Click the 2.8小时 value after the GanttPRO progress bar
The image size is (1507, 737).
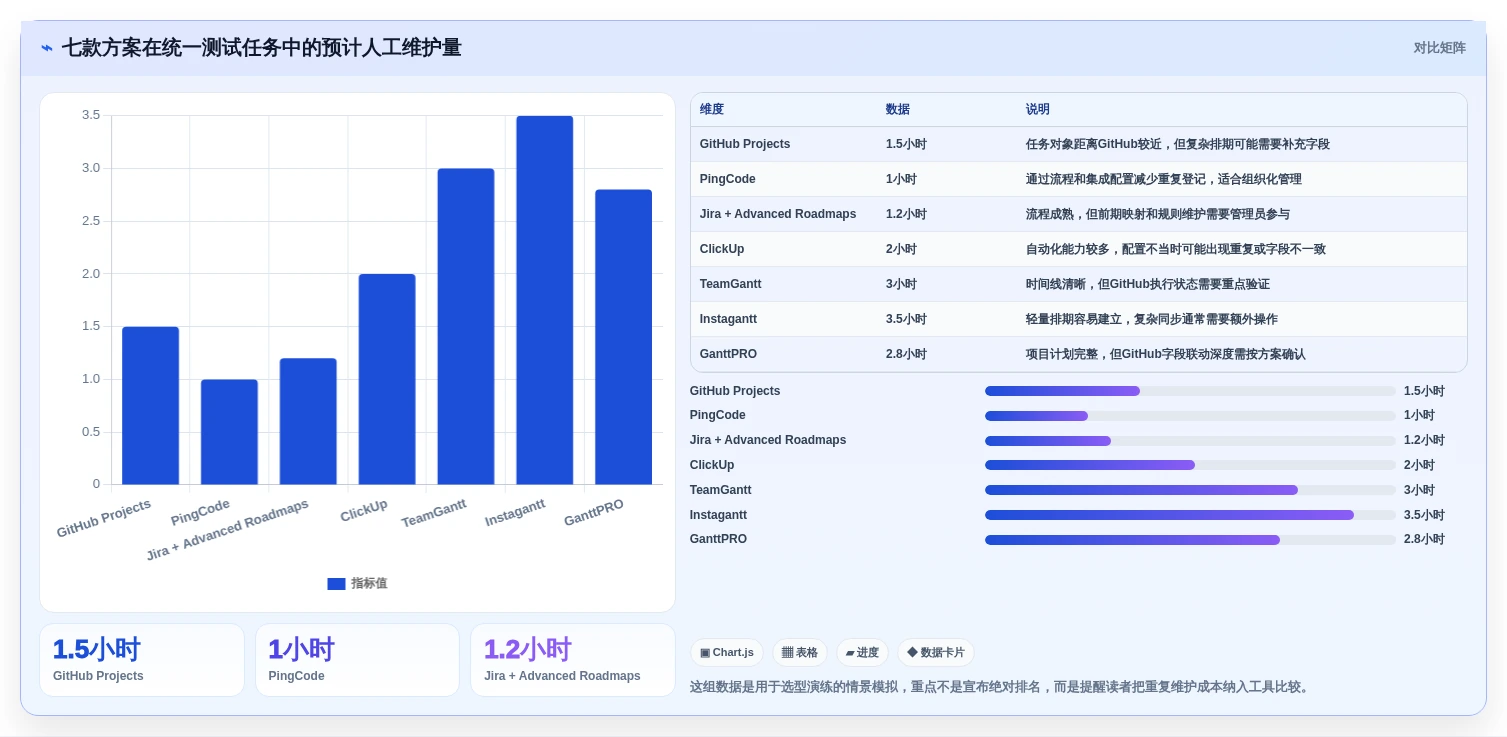point(1424,539)
